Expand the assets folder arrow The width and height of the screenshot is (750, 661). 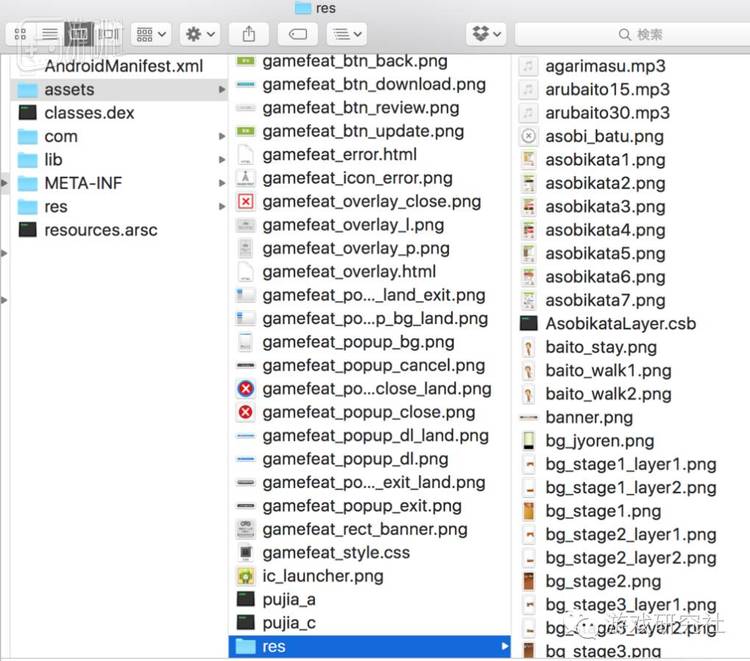pos(221,90)
